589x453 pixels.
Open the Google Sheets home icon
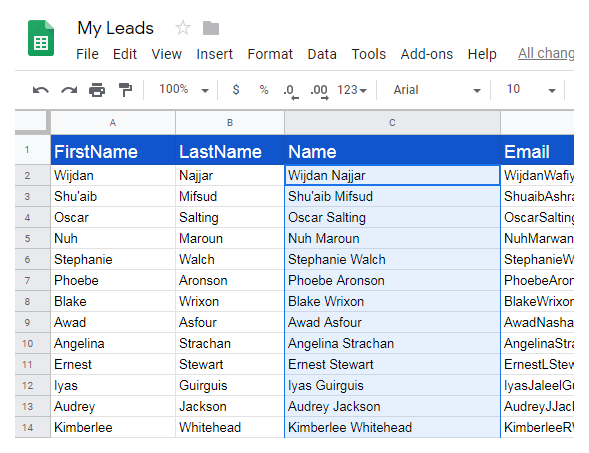point(41,38)
